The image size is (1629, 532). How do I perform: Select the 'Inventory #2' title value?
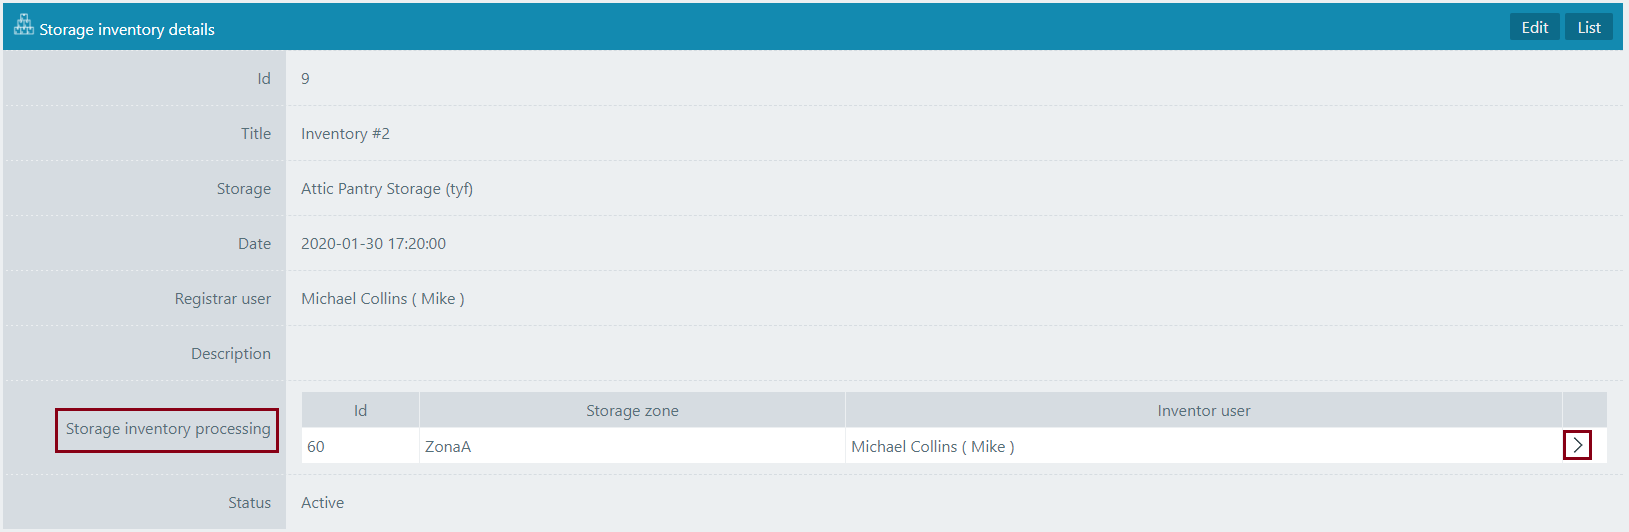click(345, 134)
